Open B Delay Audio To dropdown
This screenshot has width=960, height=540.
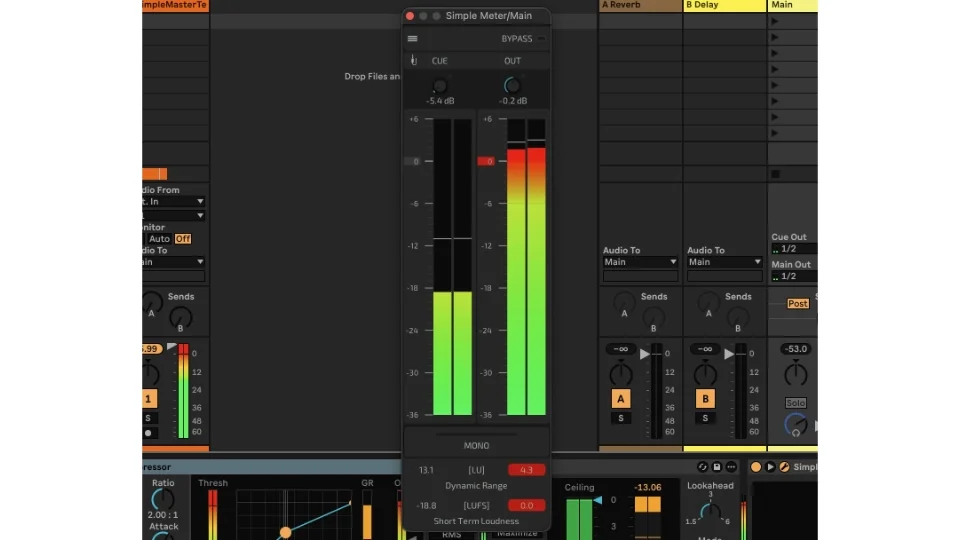point(724,262)
